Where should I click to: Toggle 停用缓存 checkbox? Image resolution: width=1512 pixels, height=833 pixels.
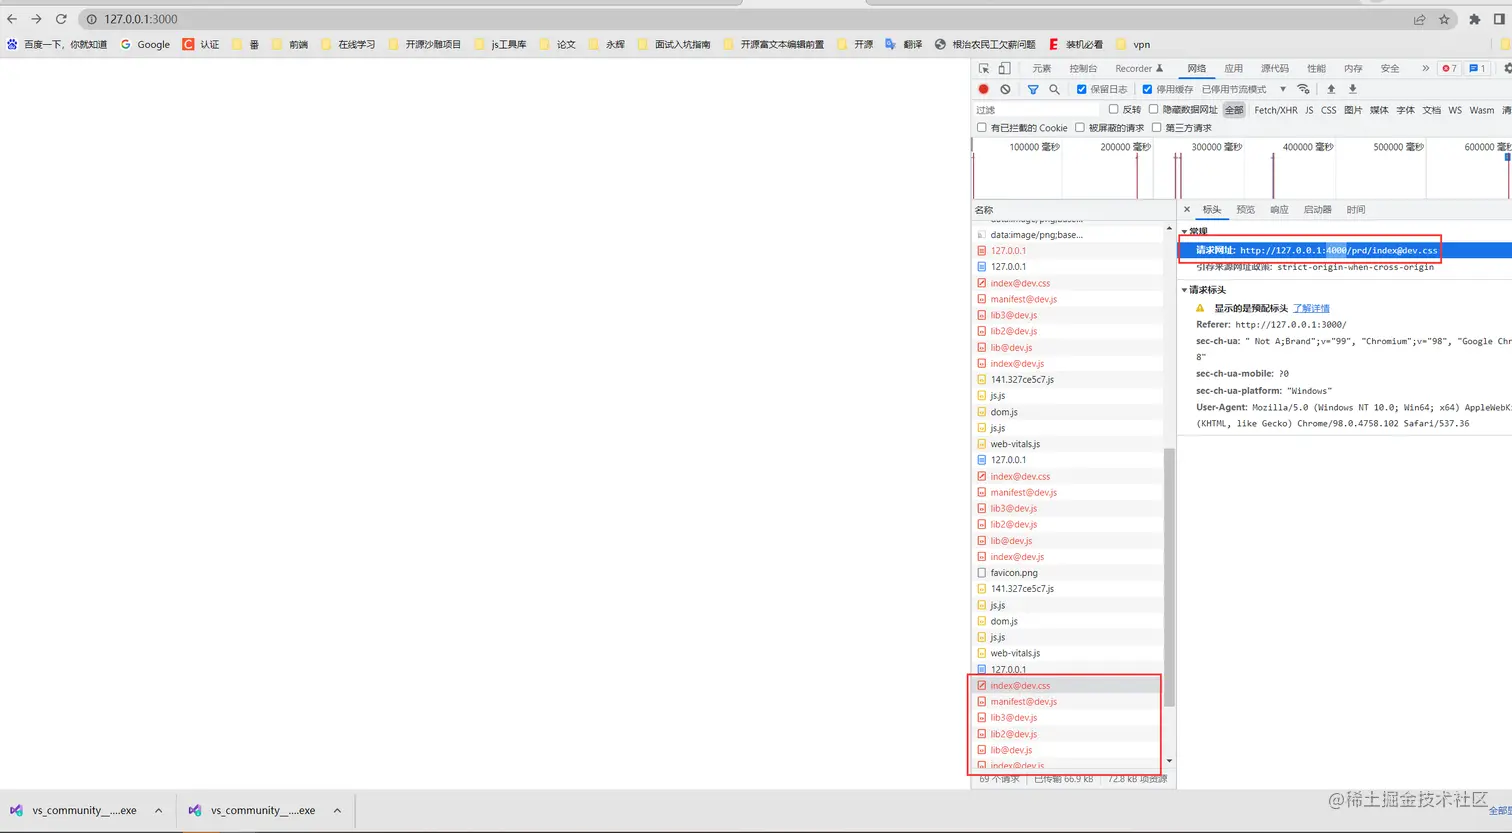(1147, 89)
